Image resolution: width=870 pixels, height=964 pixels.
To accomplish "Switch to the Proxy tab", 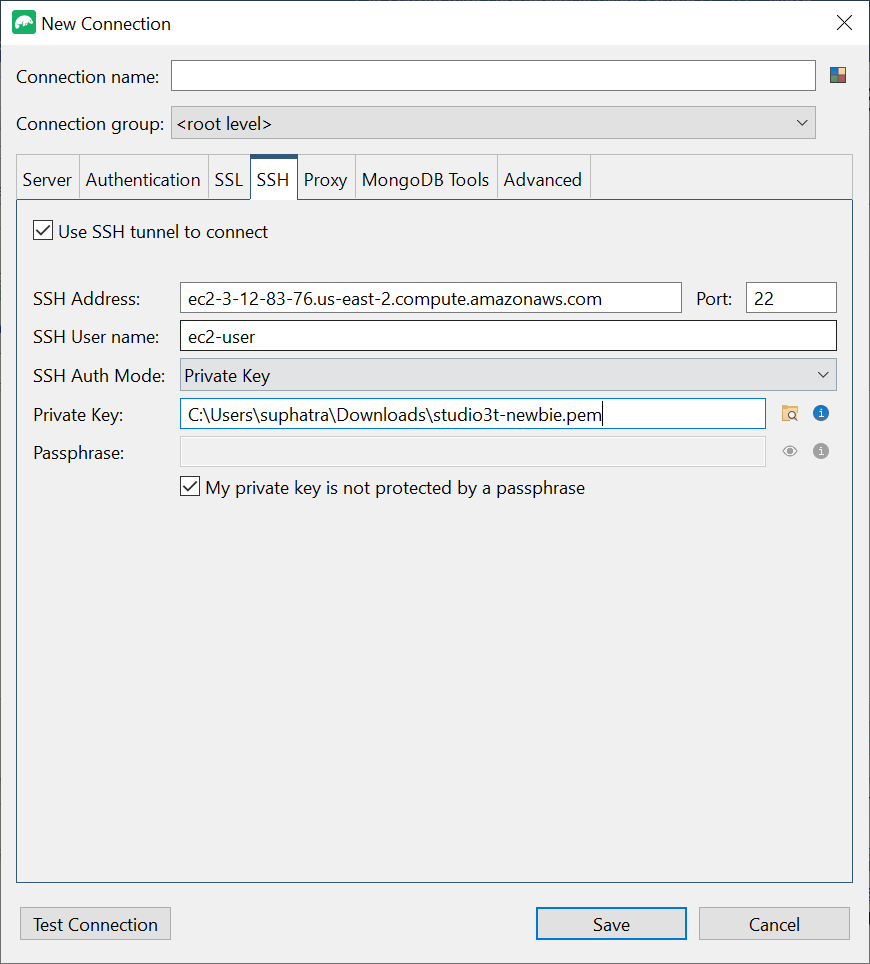I will click(x=326, y=178).
